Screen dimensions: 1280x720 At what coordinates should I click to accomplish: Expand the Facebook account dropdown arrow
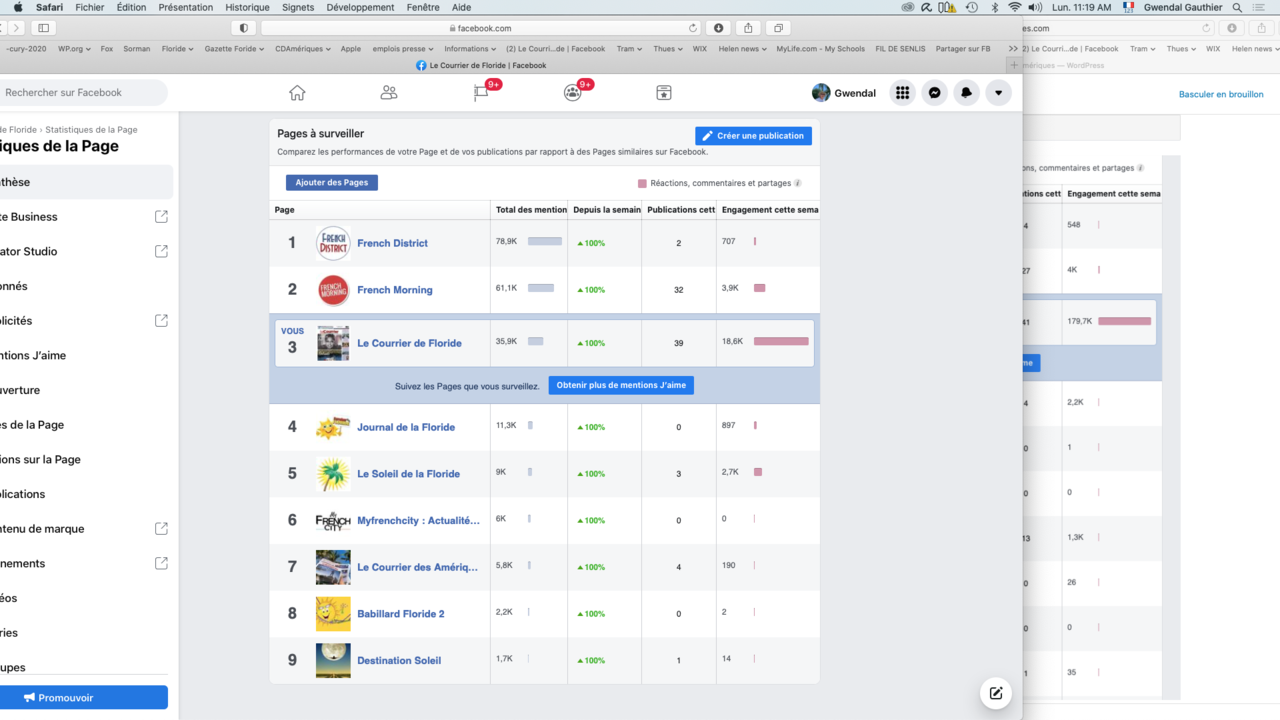(998, 93)
